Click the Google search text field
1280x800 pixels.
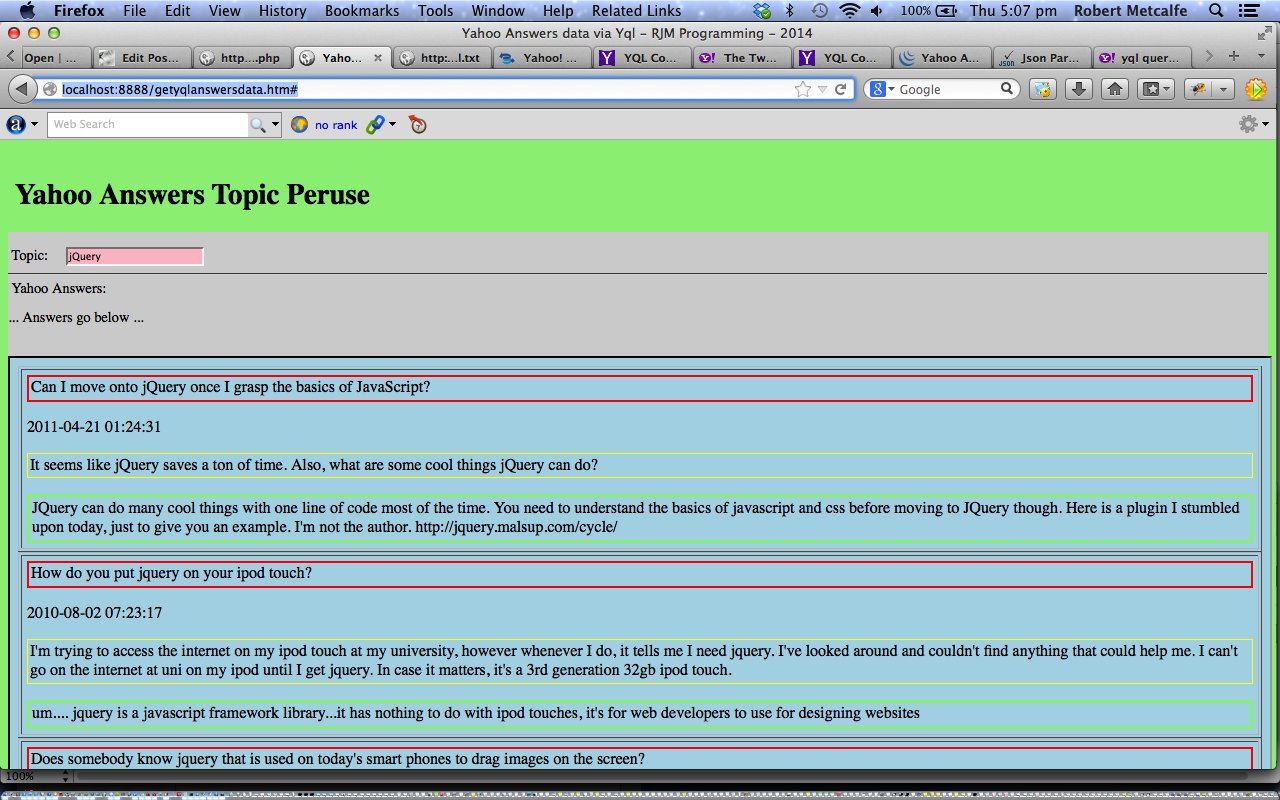(948, 90)
